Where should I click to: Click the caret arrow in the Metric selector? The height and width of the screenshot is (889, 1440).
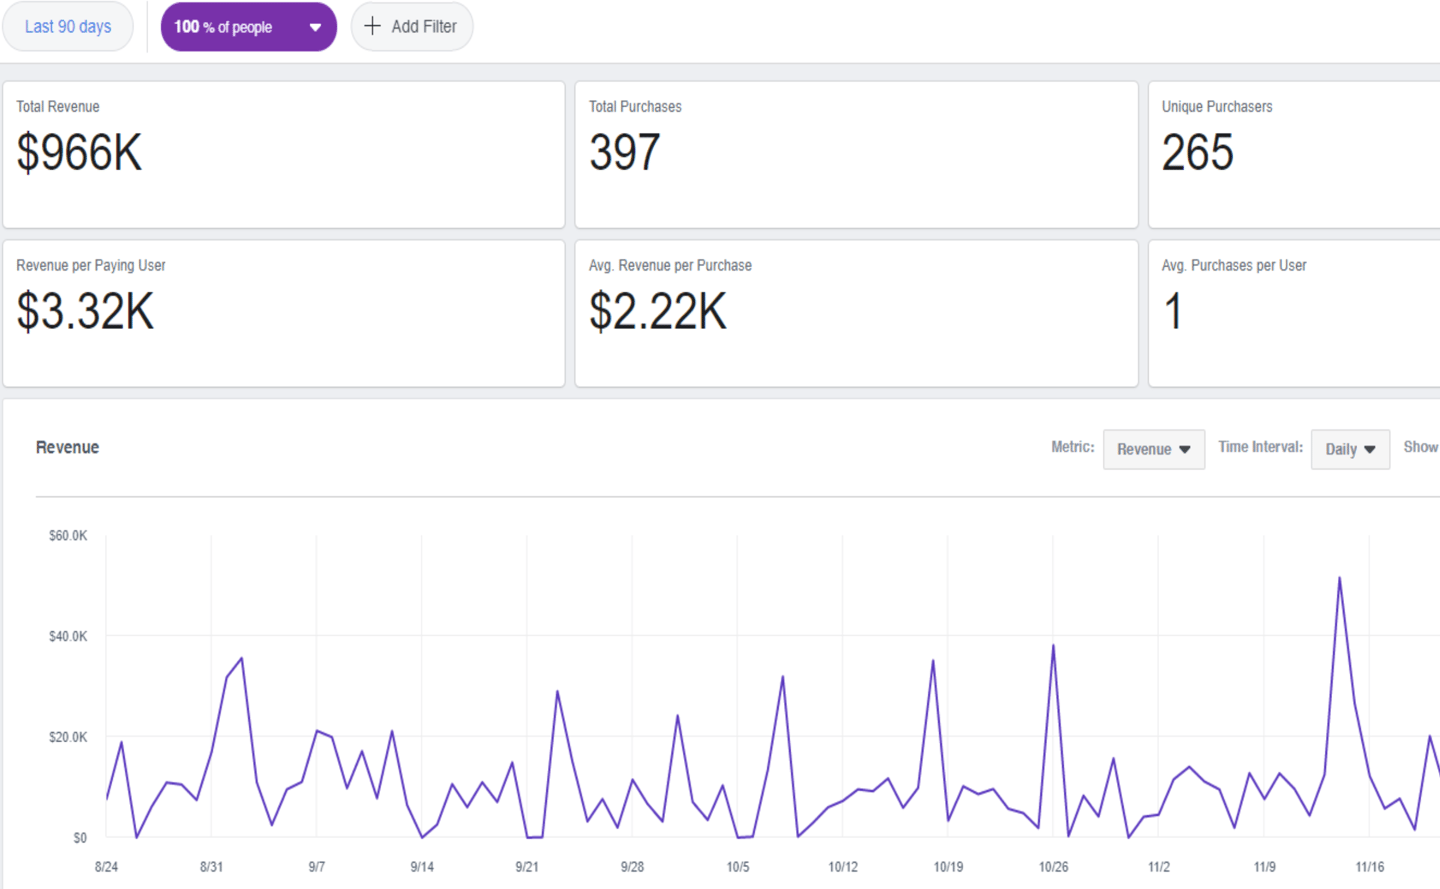click(1185, 449)
